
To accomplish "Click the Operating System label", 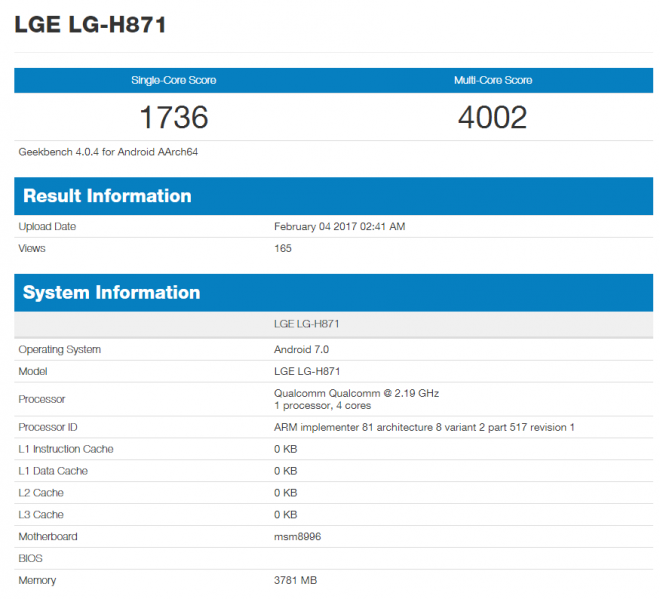I will coord(60,349).
